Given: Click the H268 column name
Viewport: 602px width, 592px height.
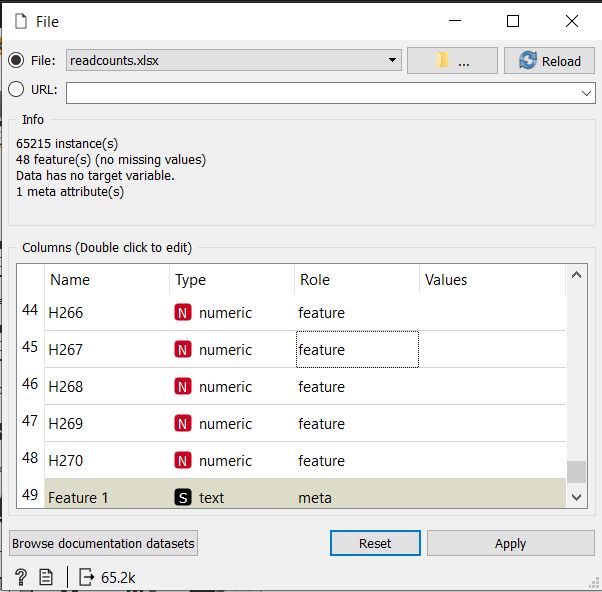Looking at the screenshot, I should pyautogui.click(x=66, y=387).
